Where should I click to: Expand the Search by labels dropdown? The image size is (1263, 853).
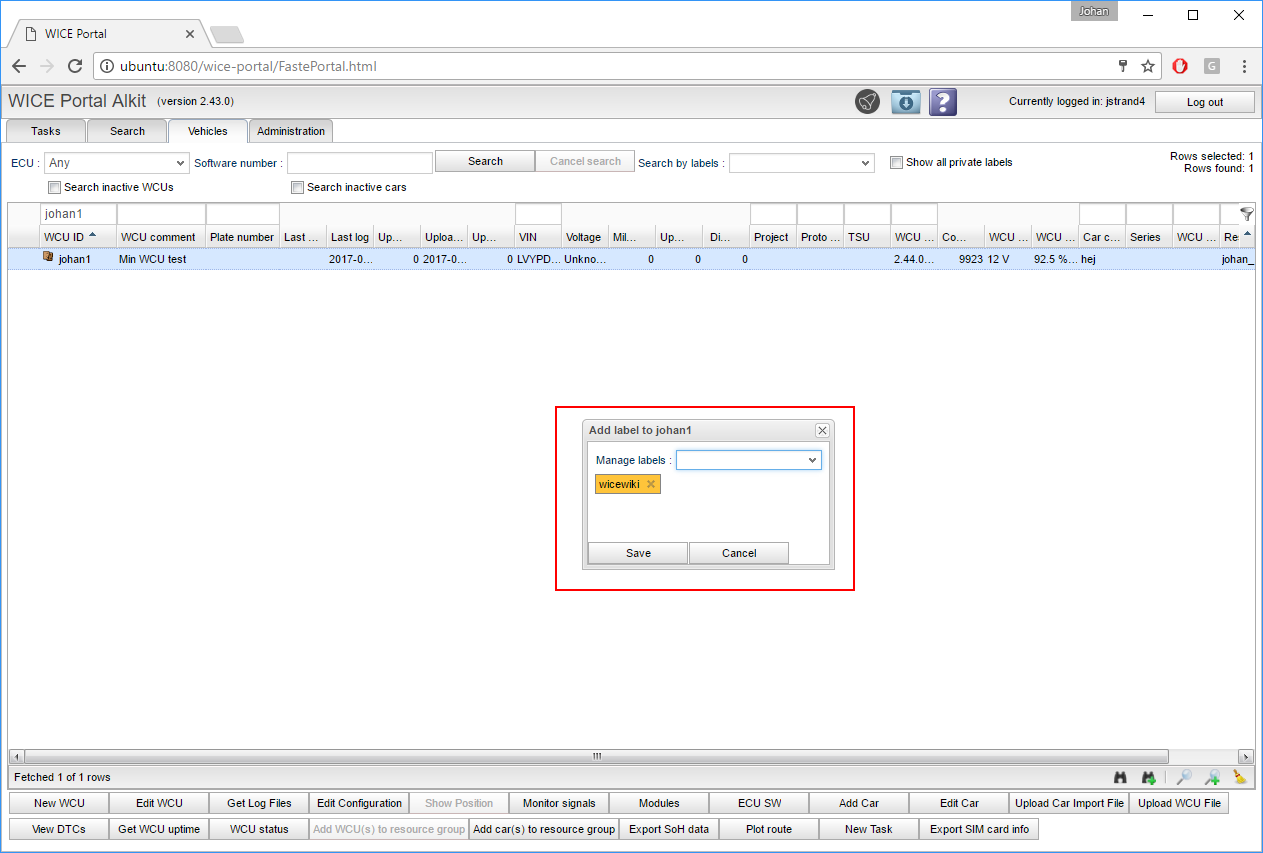[x=802, y=163]
